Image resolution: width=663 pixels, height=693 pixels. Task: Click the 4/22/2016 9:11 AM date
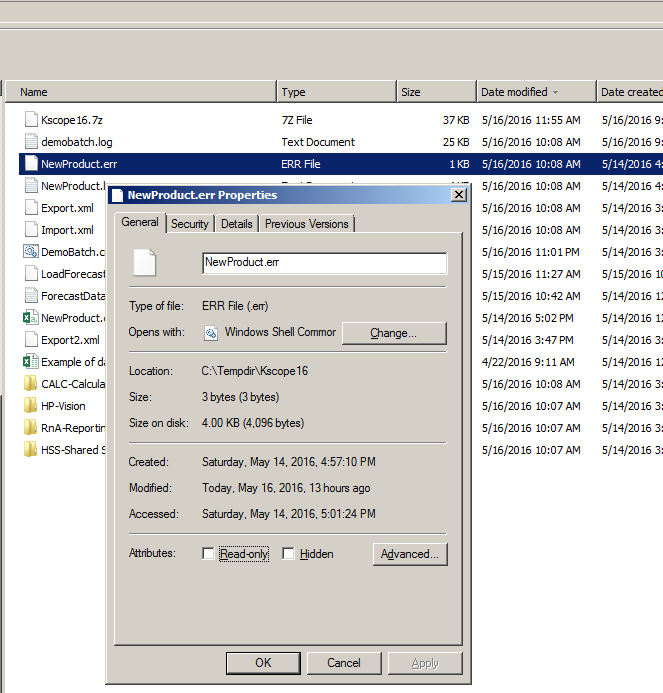point(528,362)
